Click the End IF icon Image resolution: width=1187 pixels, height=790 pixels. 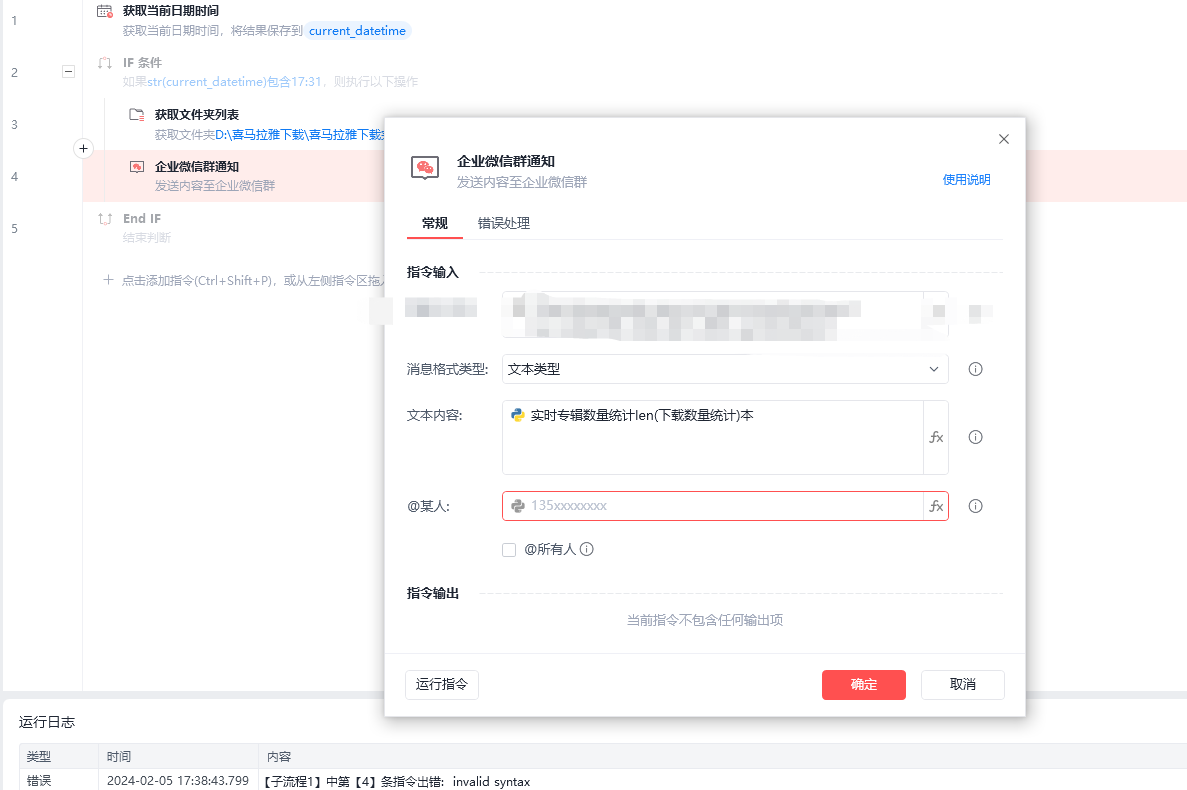(104, 219)
